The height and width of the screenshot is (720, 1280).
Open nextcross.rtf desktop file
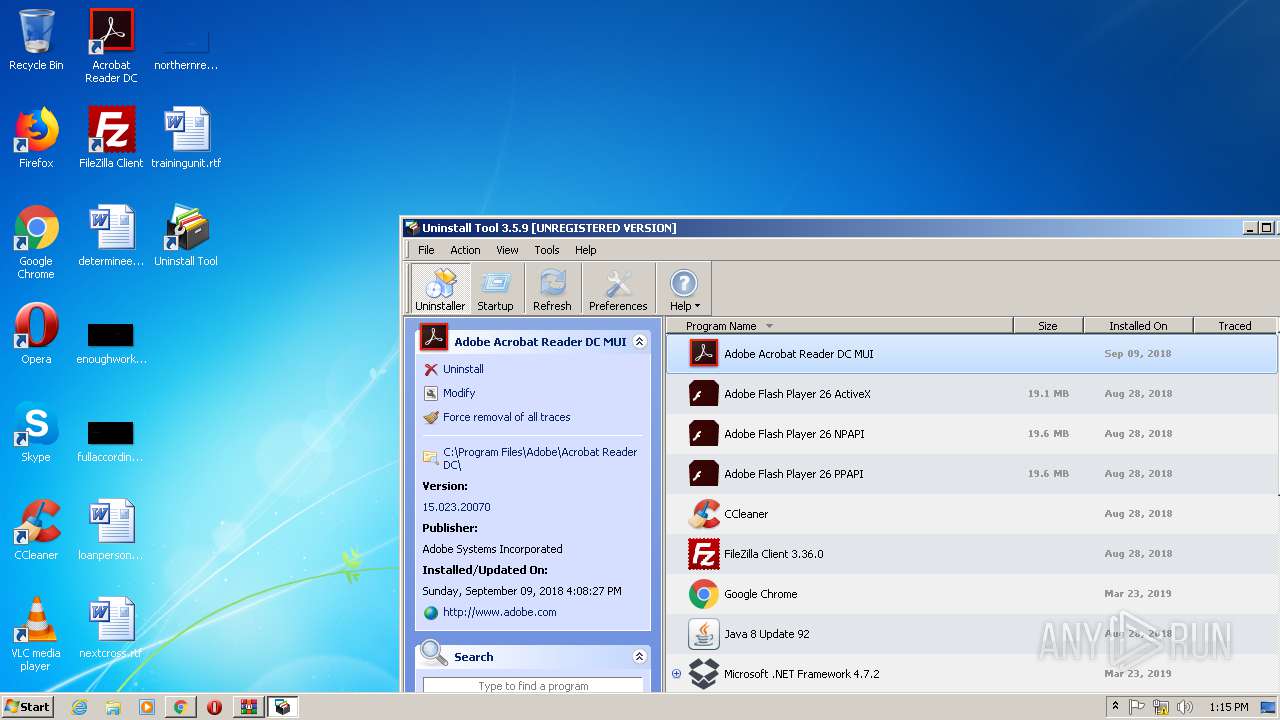tap(111, 628)
